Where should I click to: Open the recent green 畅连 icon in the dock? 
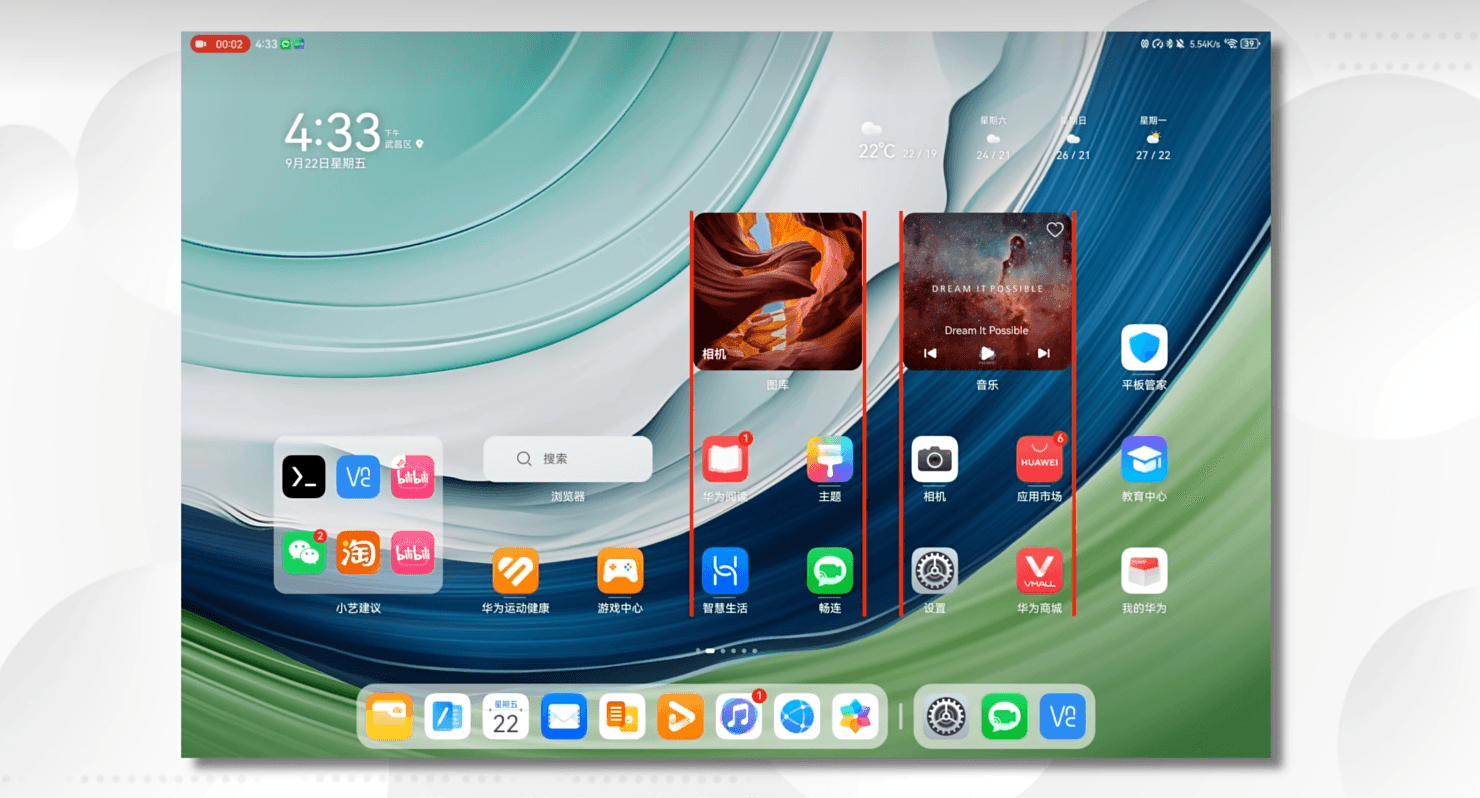[x=1004, y=717]
